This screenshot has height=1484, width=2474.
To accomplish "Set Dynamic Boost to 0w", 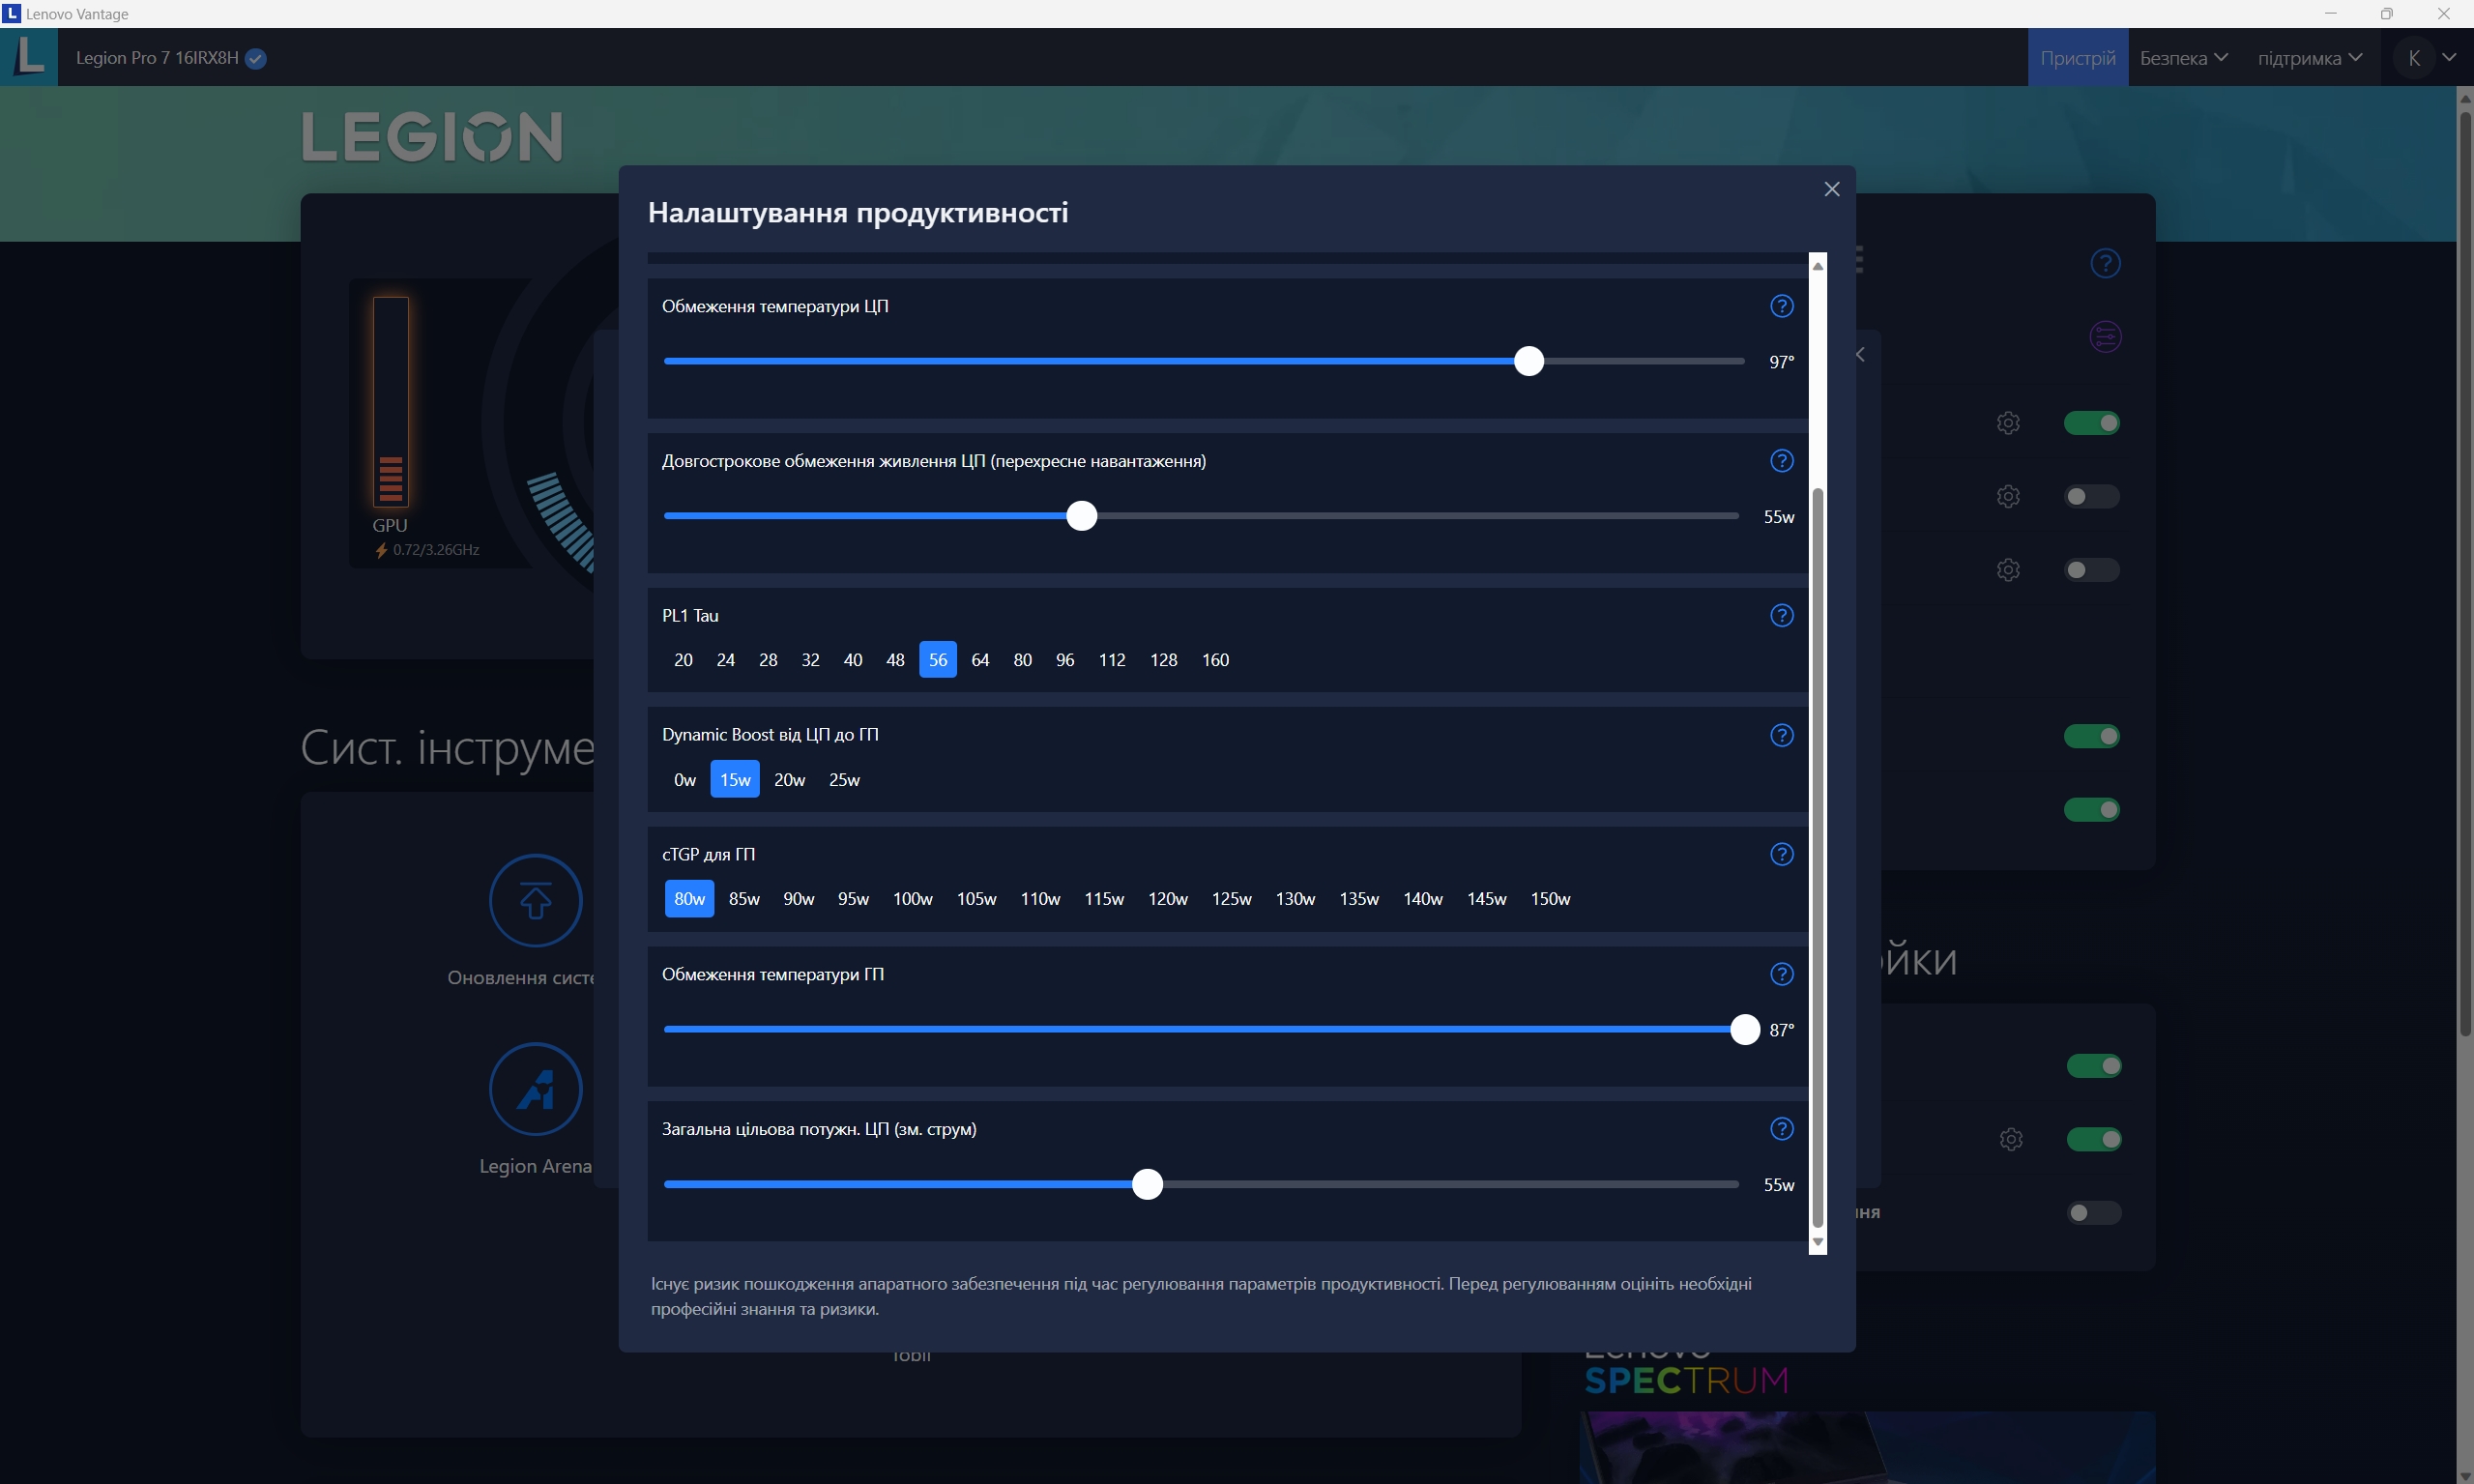I will (x=684, y=780).
